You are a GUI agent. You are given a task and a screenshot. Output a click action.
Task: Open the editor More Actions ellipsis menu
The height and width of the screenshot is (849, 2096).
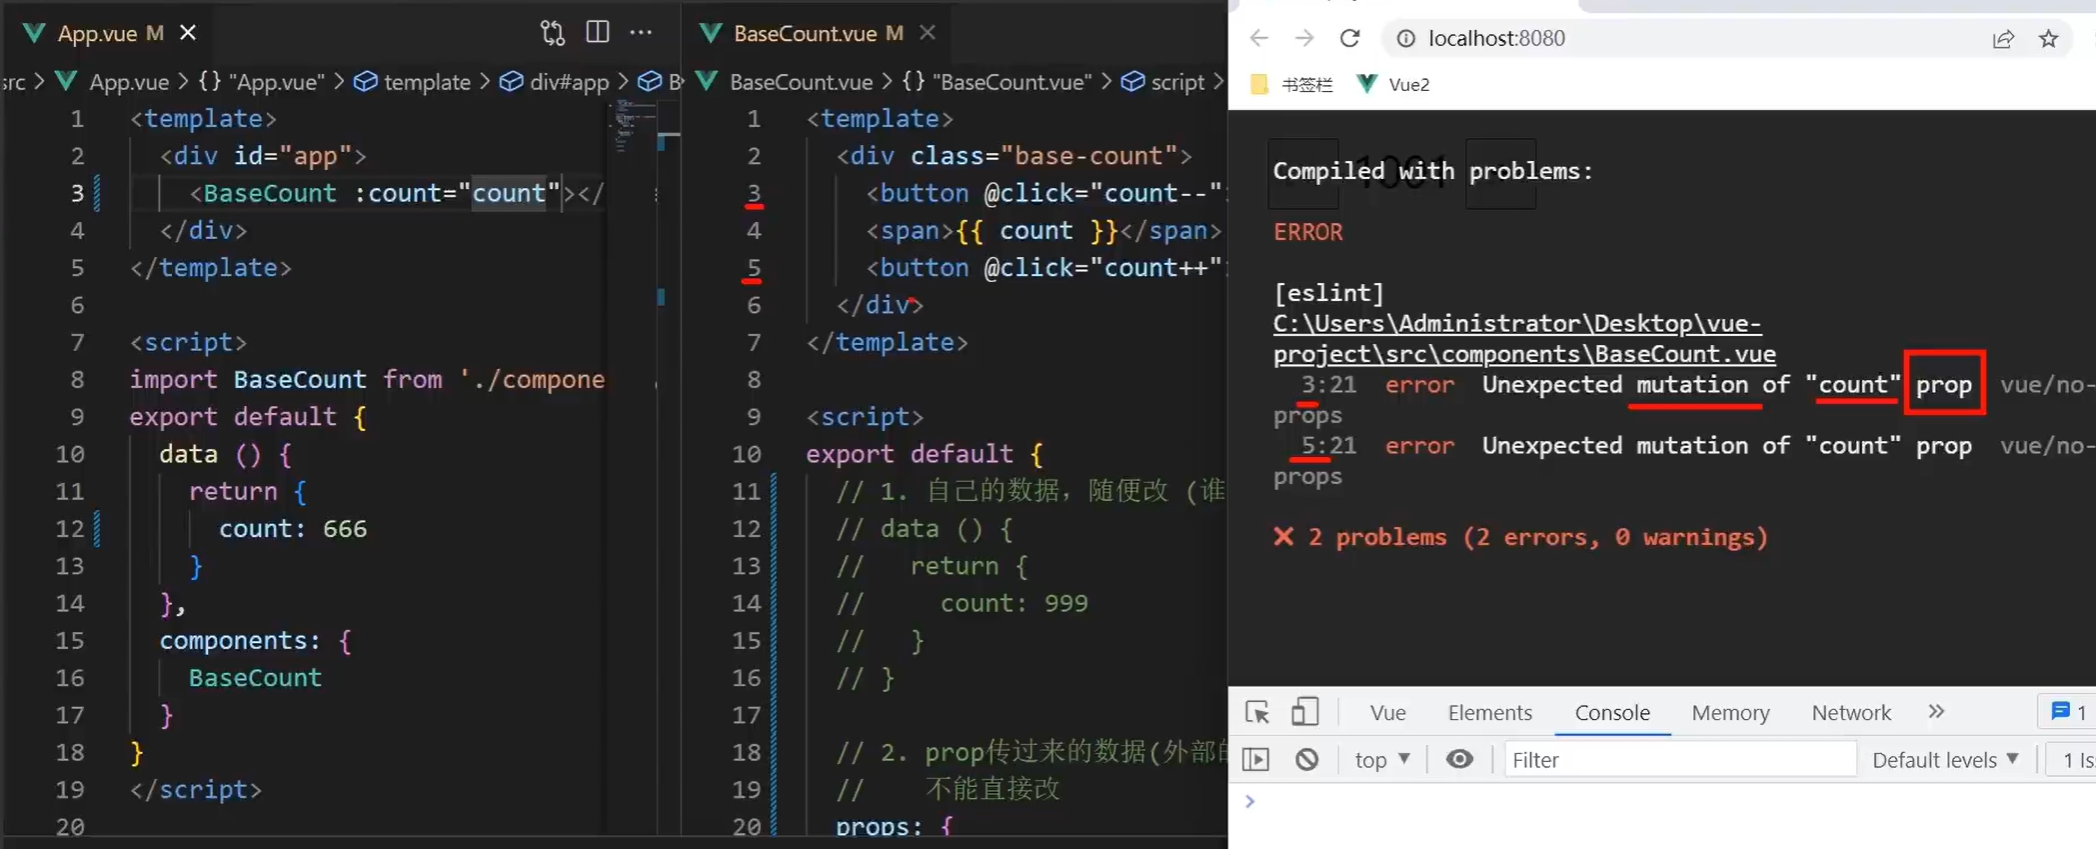coord(641,33)
